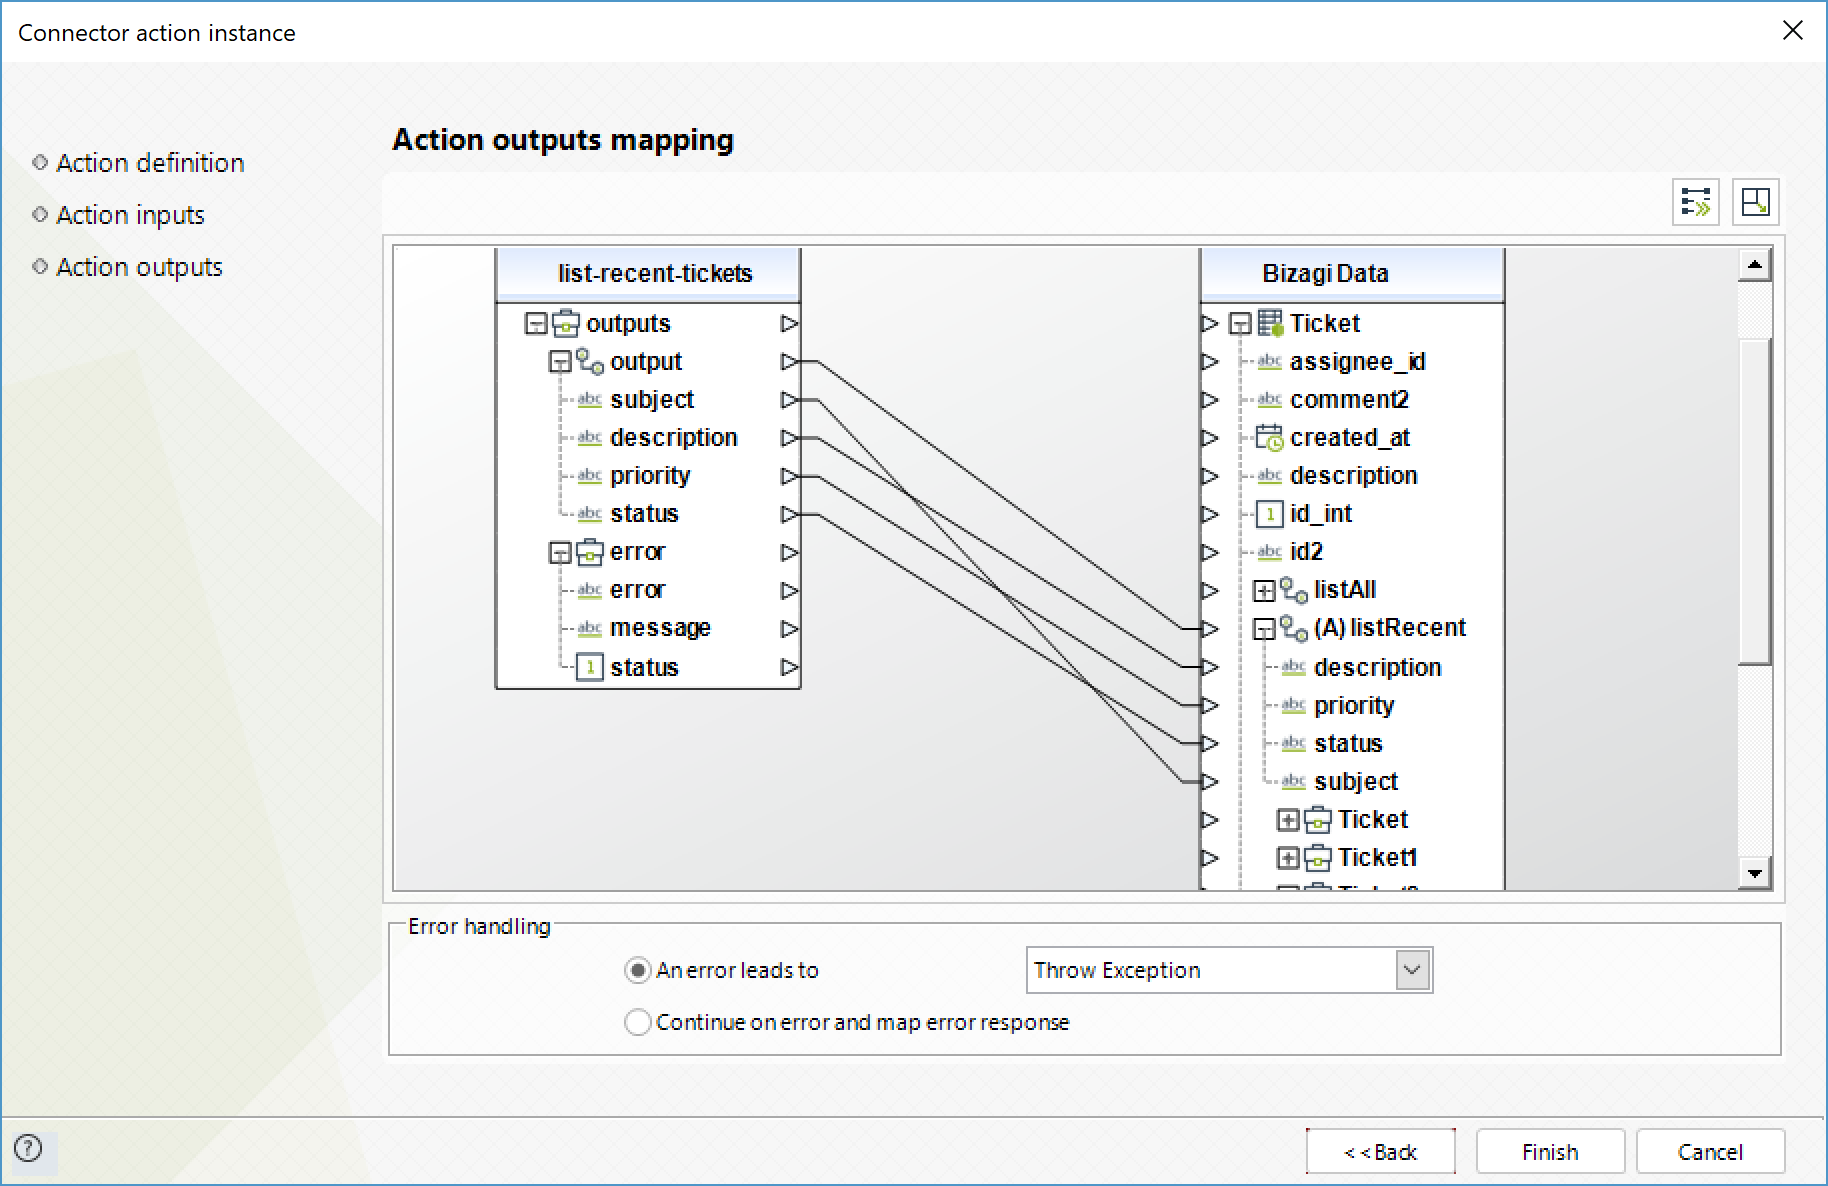Click the mapping scrollbar up arrow
The width and height of the screenshot is (1828, 1186).
[x=1755, y=265]
